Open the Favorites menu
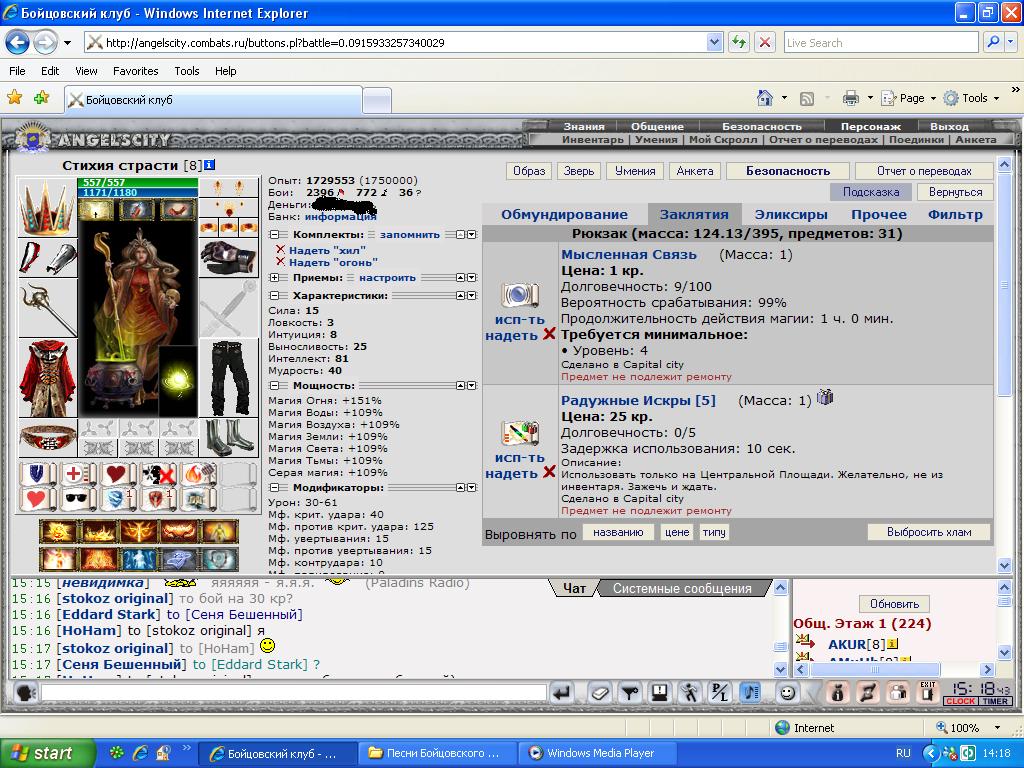This screenshot has height=768, width=1024. [x=135, y=71]
